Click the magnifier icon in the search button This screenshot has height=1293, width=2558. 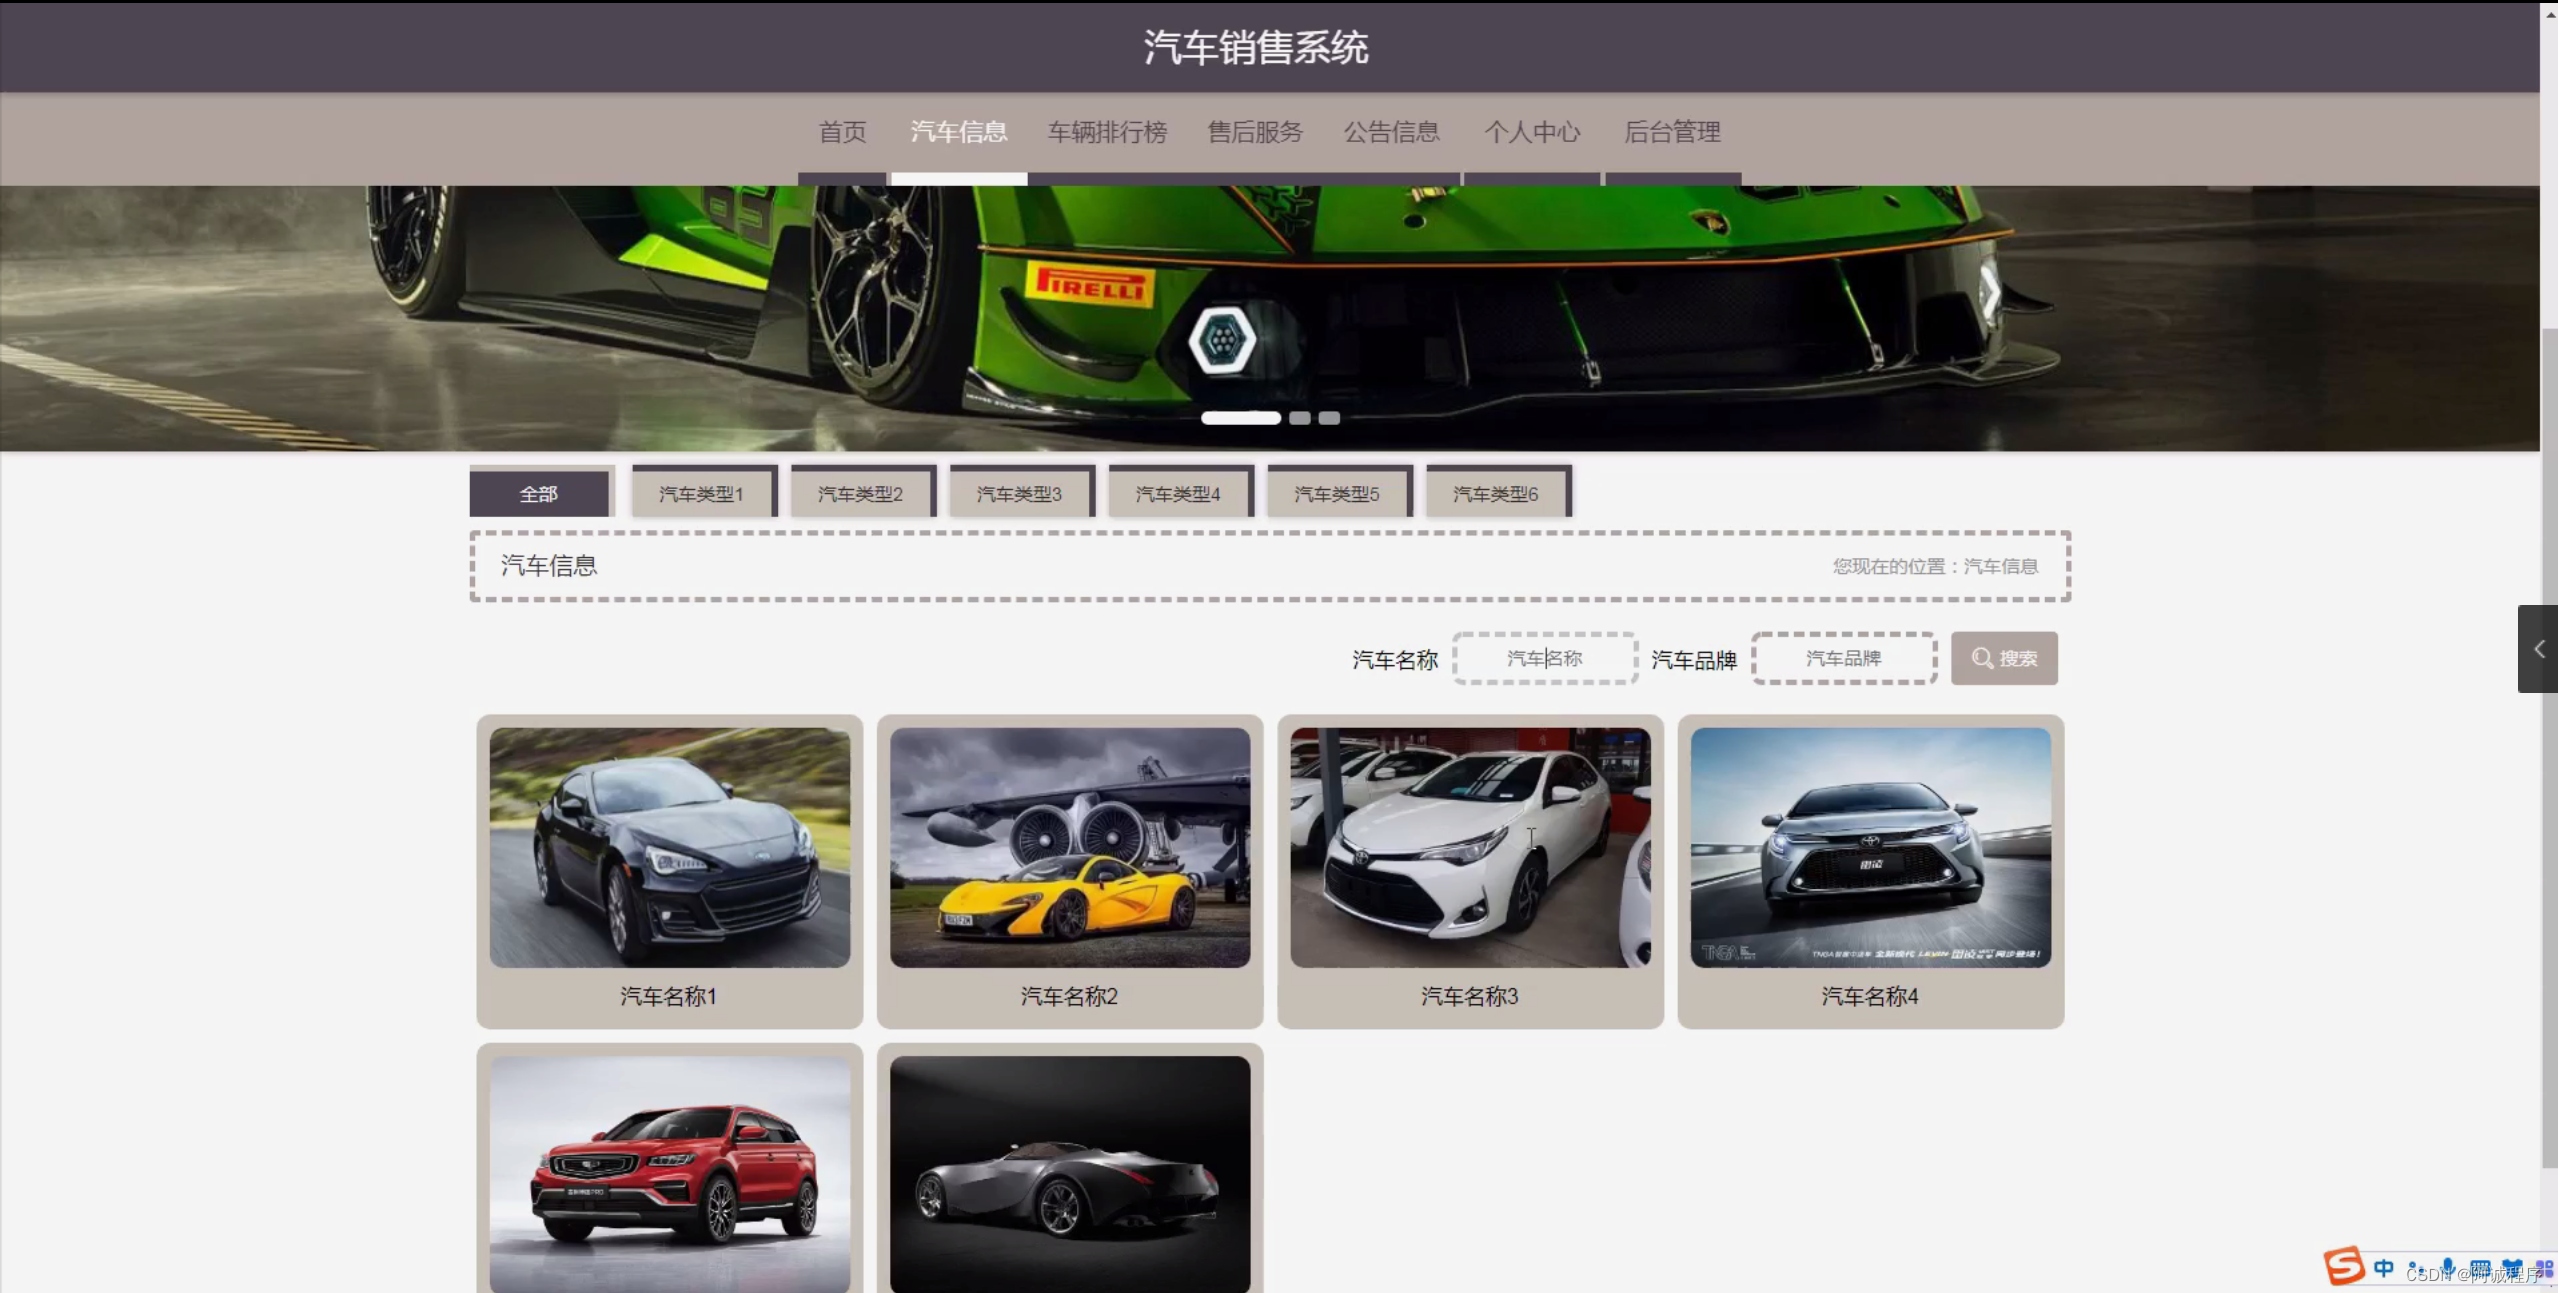click(1981, 658)
